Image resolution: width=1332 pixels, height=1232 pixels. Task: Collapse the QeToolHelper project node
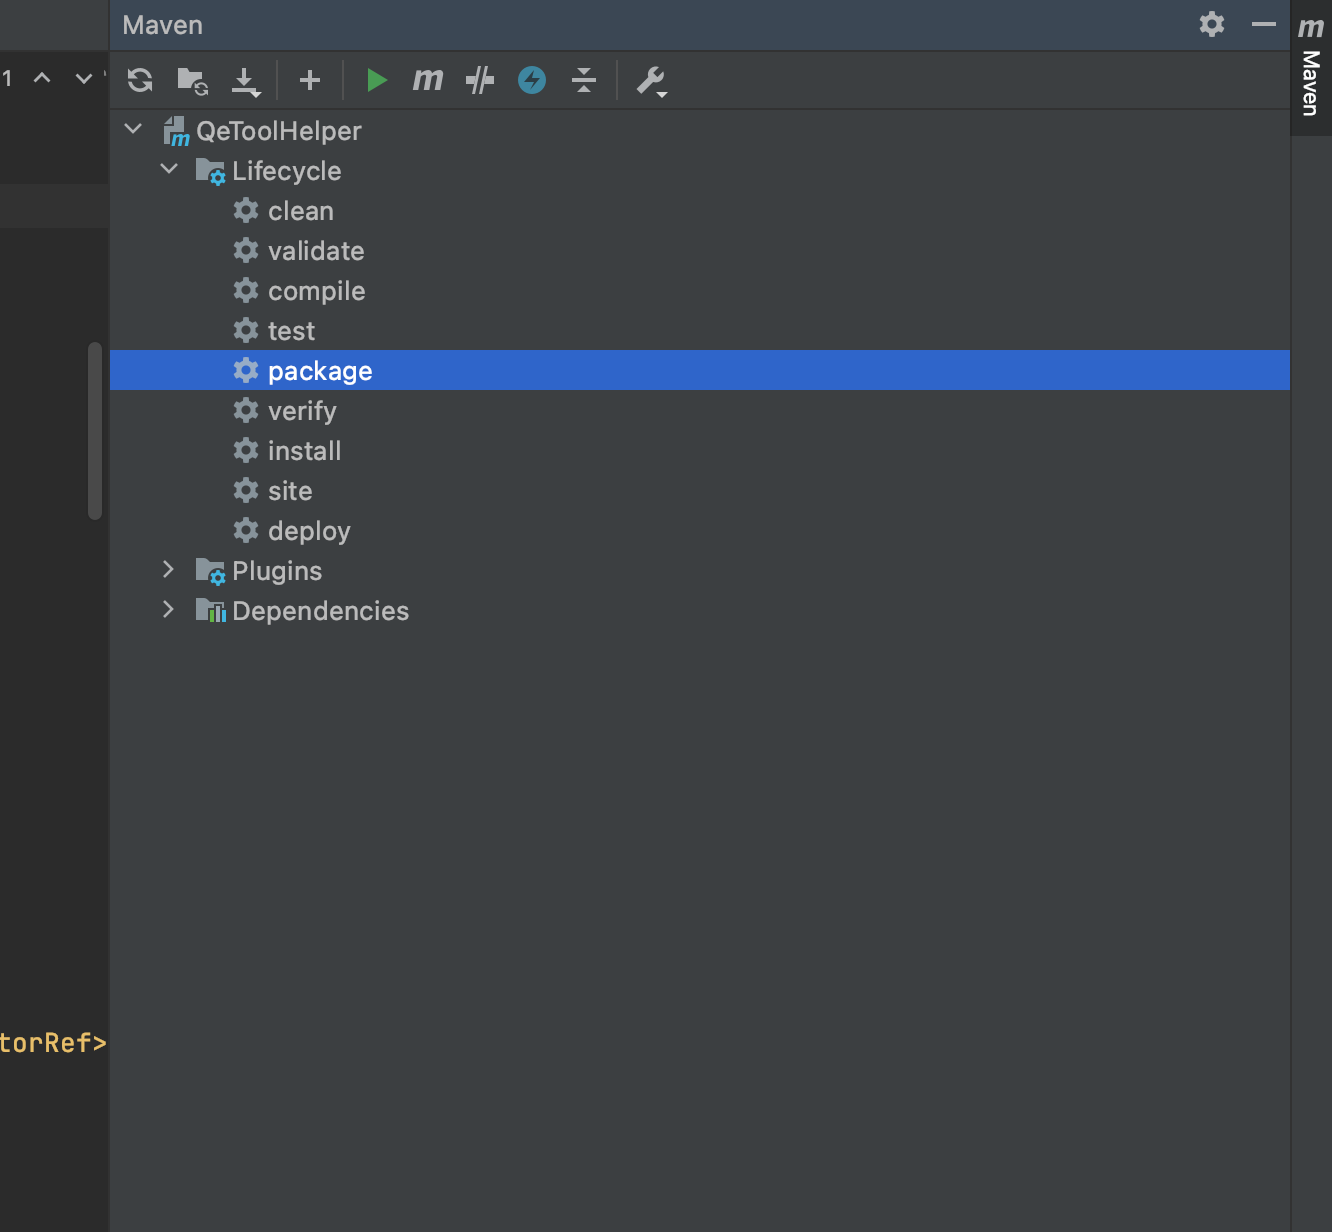click(x=133, y=129)
